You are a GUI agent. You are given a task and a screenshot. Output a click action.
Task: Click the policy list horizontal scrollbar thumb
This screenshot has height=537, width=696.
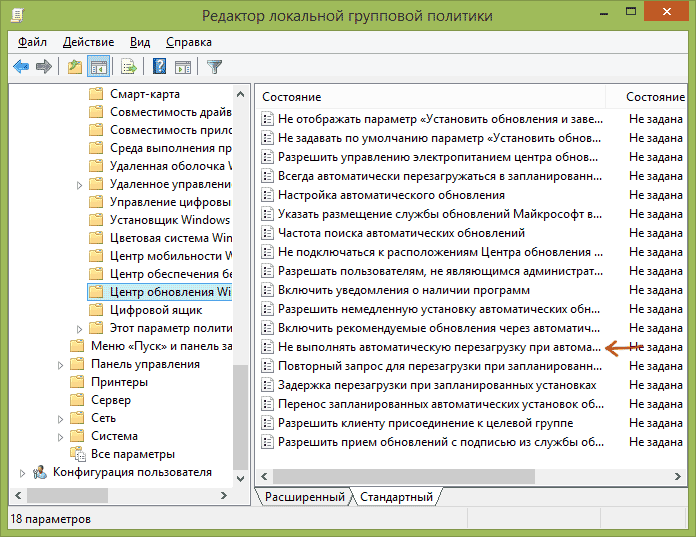[404, 477]
